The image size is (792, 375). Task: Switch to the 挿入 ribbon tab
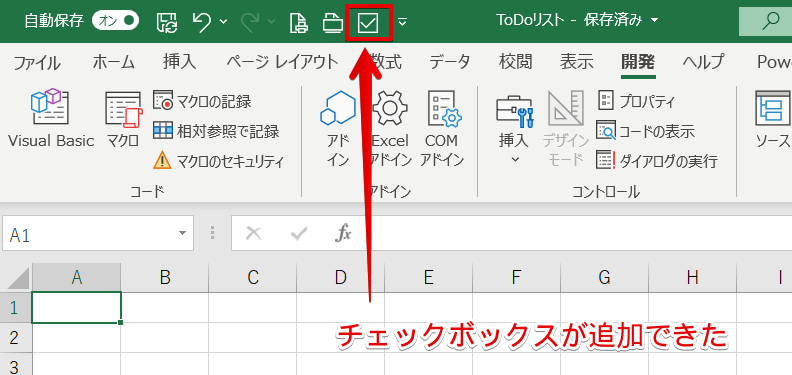(179, 62)
